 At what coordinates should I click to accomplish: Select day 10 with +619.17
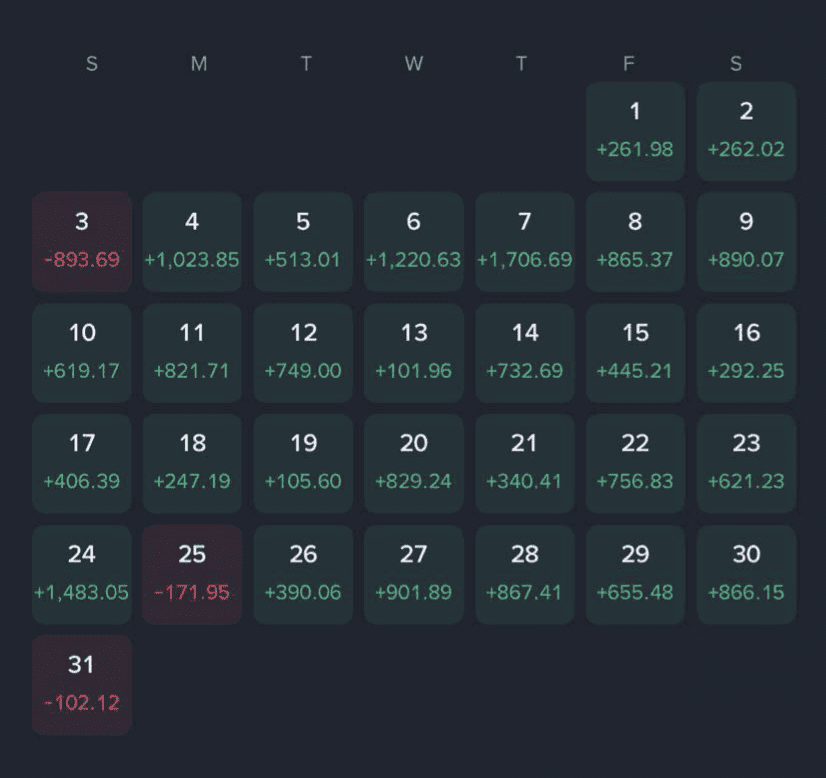82,352
